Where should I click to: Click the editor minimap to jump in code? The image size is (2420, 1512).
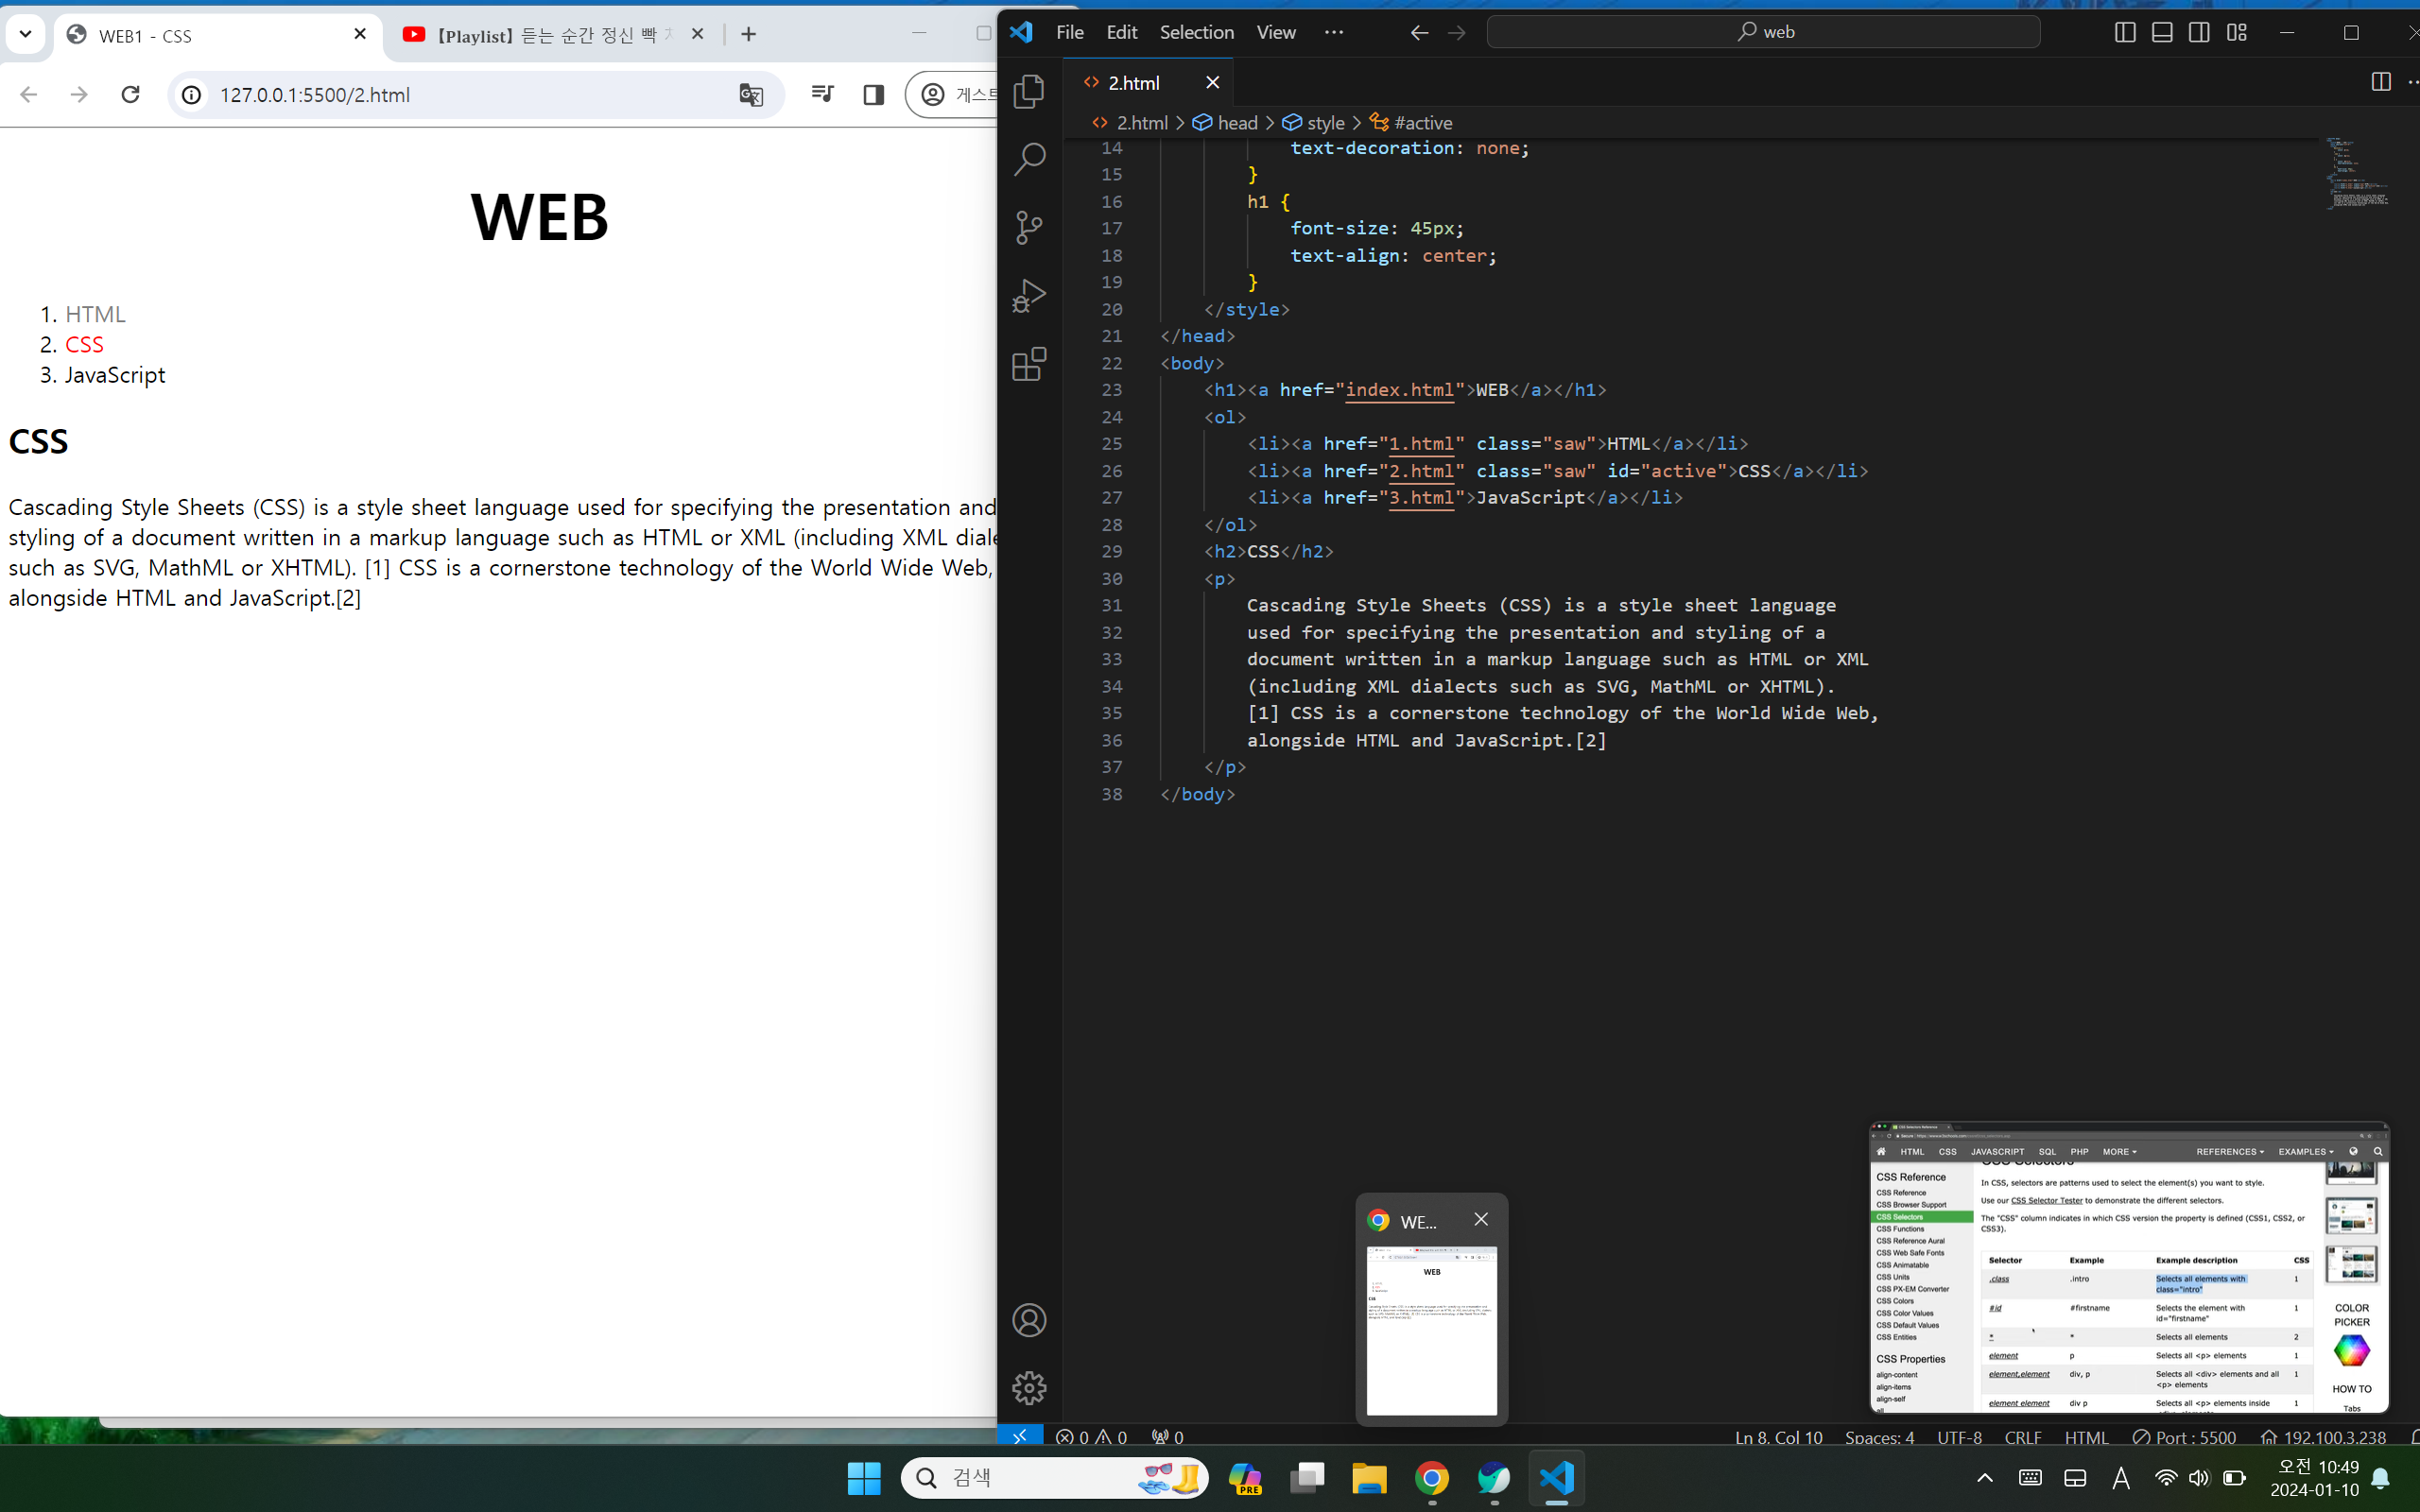coord(2356,172)
